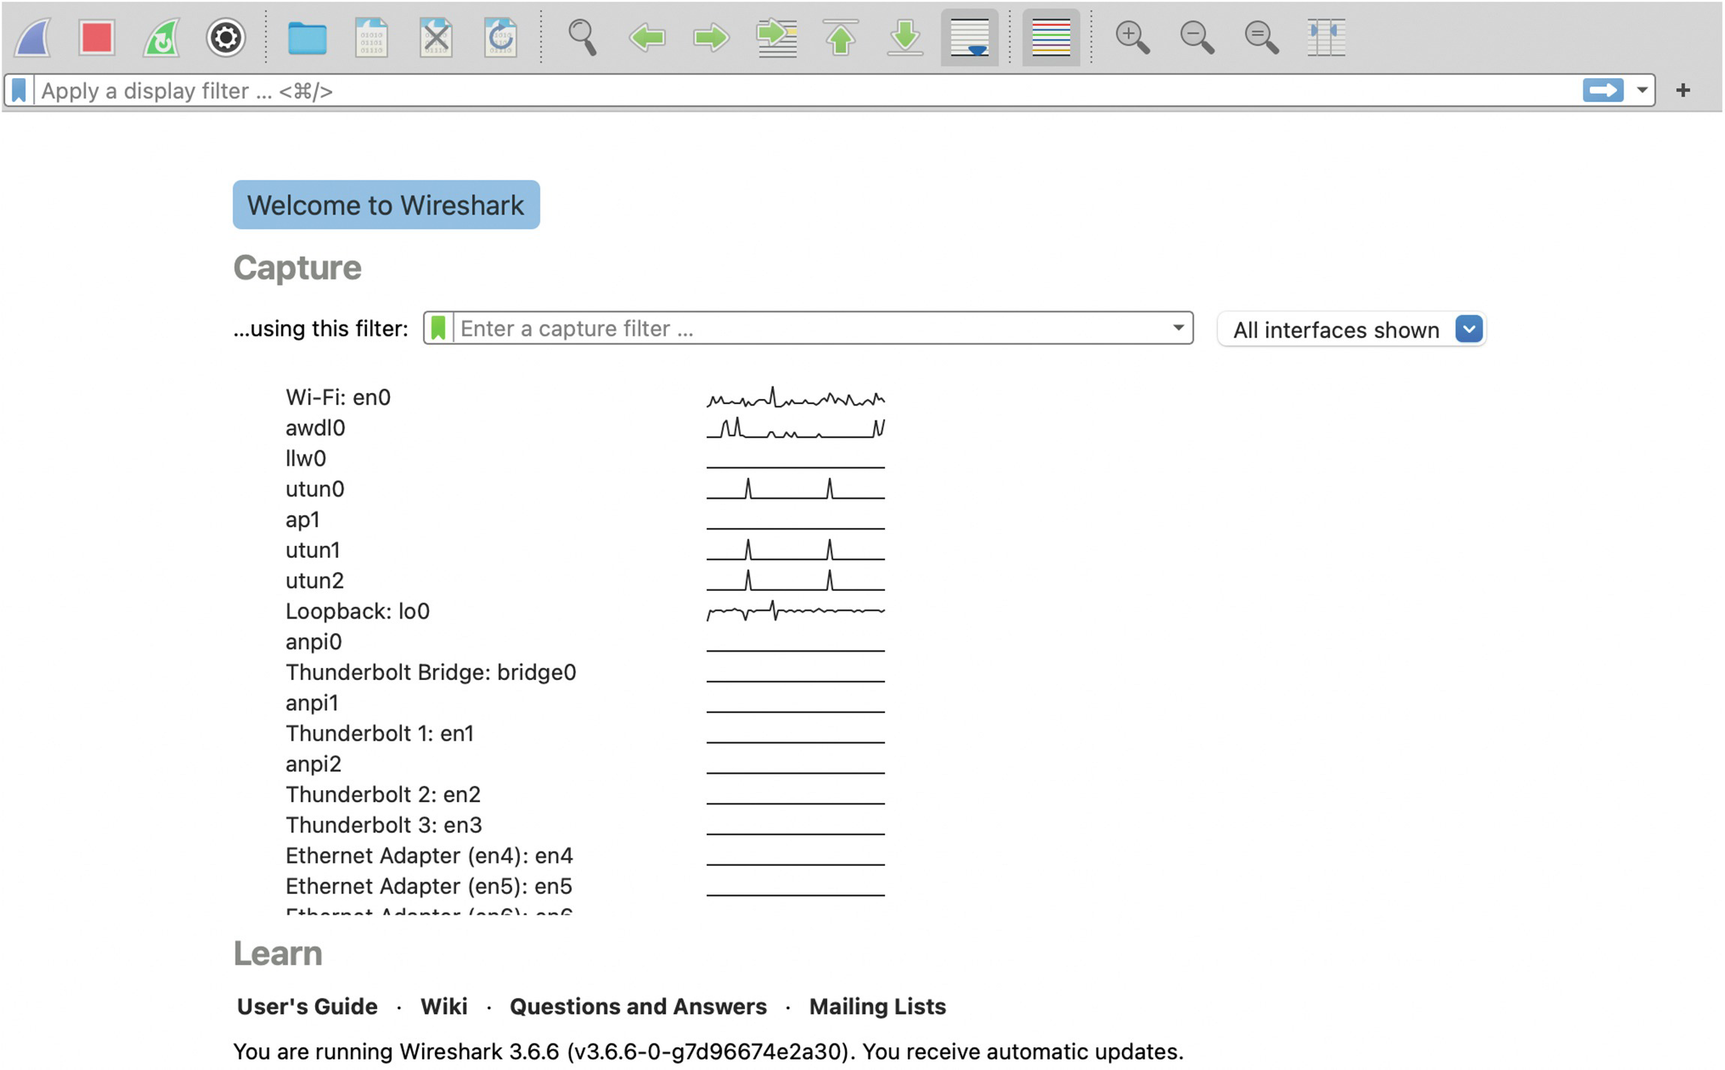Expand the All interfaces shown dropdown
This screenshot has height=1070, width=1725.
[x=1468, y=329]
